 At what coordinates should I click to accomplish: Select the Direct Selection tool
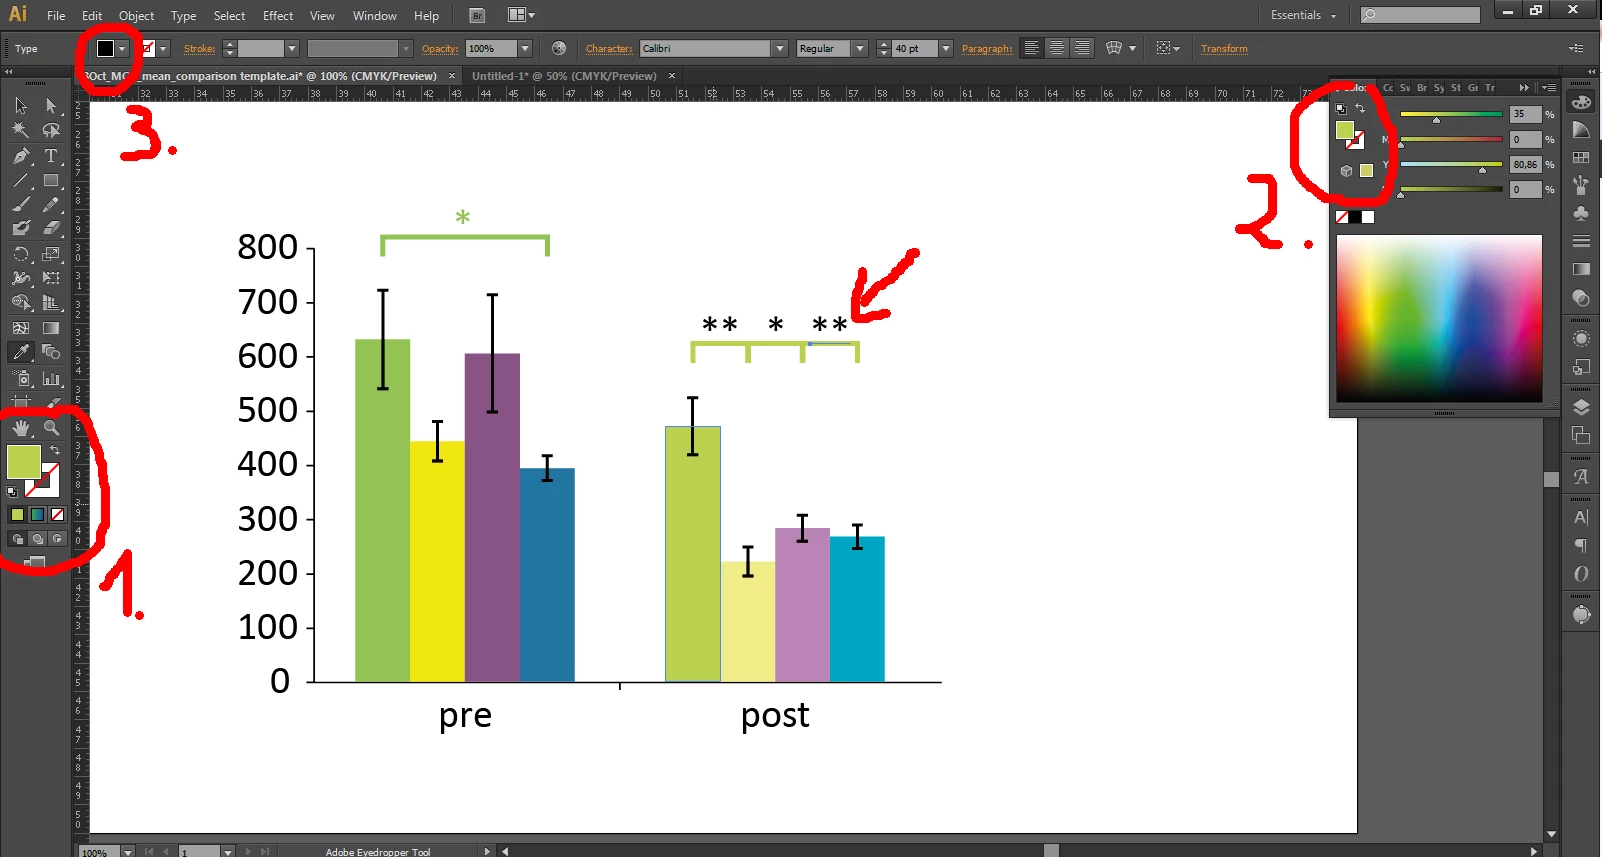(x=51, y=106)
